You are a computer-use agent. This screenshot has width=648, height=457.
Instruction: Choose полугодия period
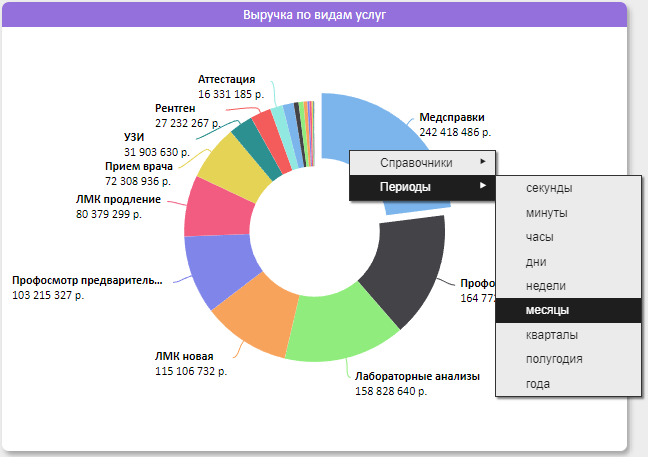point(568,359)
